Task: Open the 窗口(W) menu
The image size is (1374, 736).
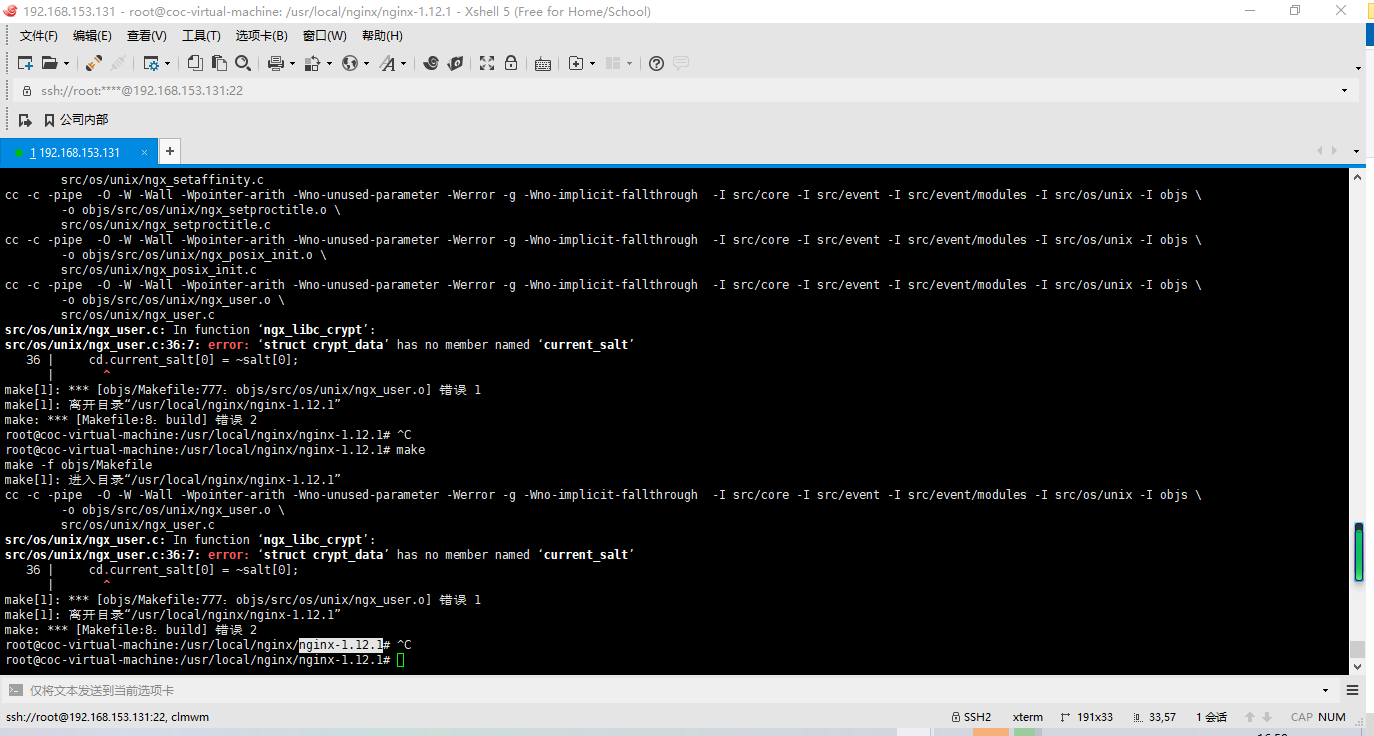Action: coord(325,36)
